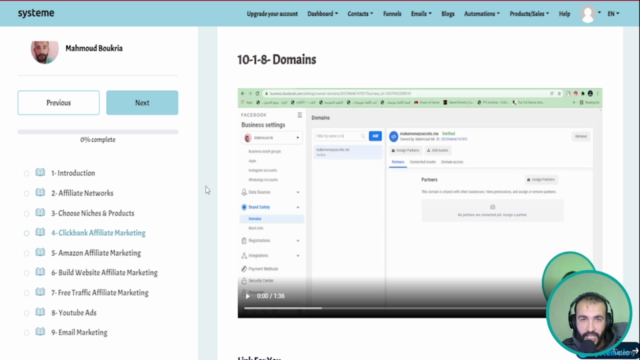640x360 pixels.
Task: Open the Dashboard dropdown menu
Action: [x=322, y=14]
